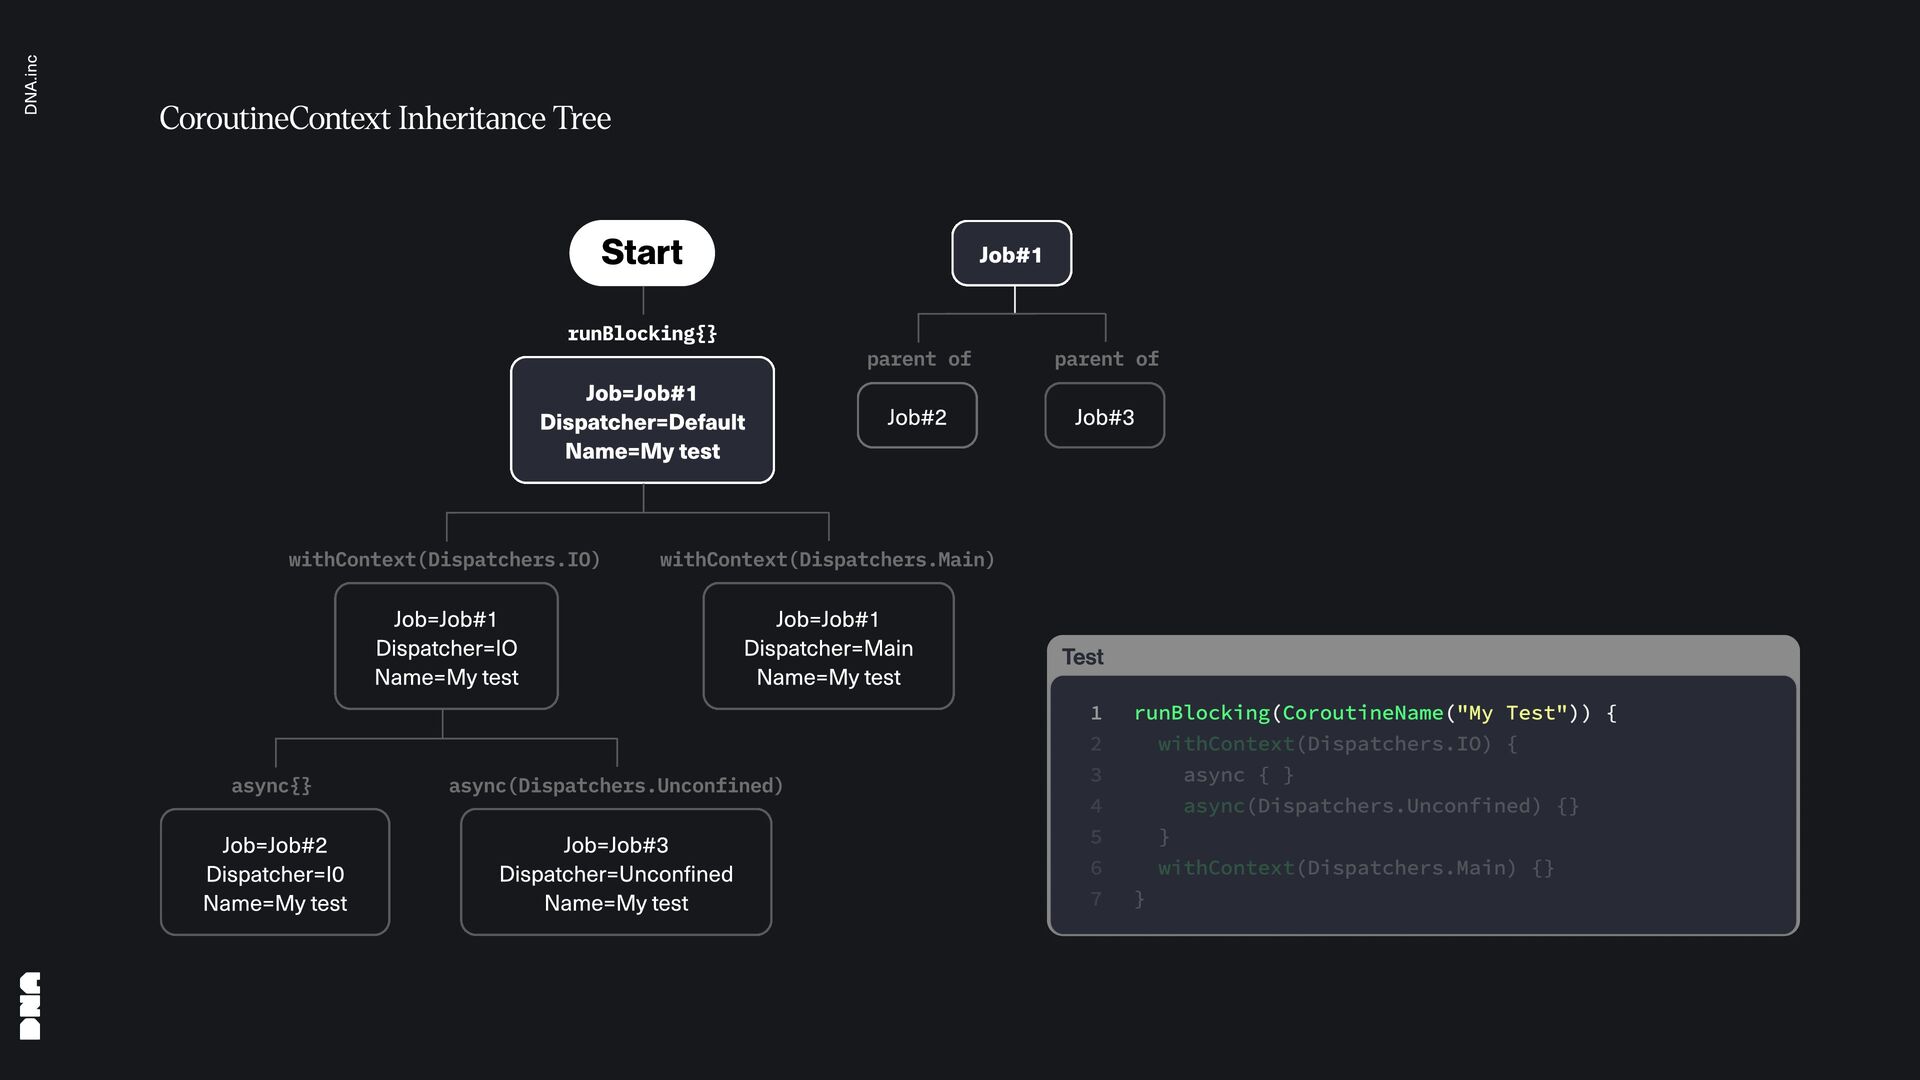Click the Job=Job#2 context box
Image resolution: width=1920 pixels, height=1080 pixels.
click(x=275, y=873)
